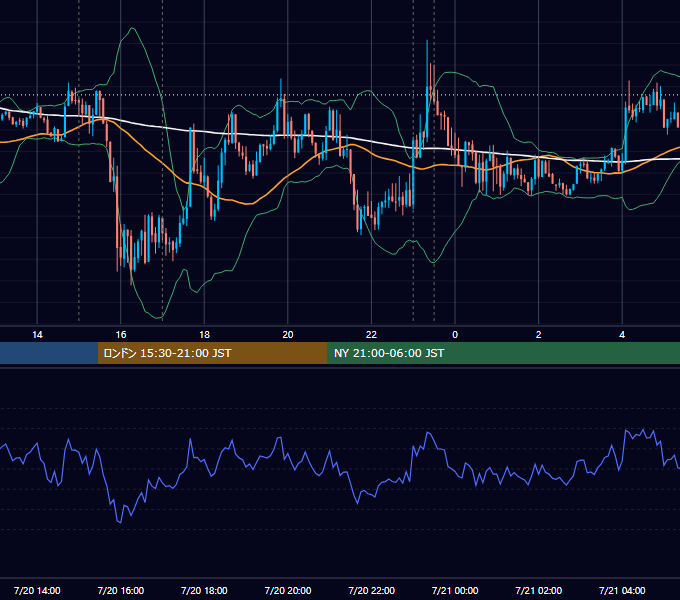Screen dimensions: 680x600
Task: Select the NY 21:00-06:00 JST session bar
Action: point(503,353)
